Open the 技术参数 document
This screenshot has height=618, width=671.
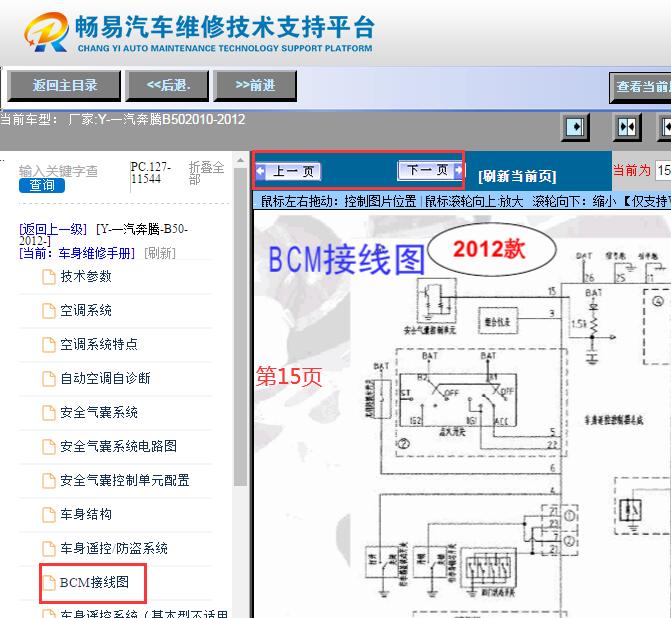tap(86, 276)
